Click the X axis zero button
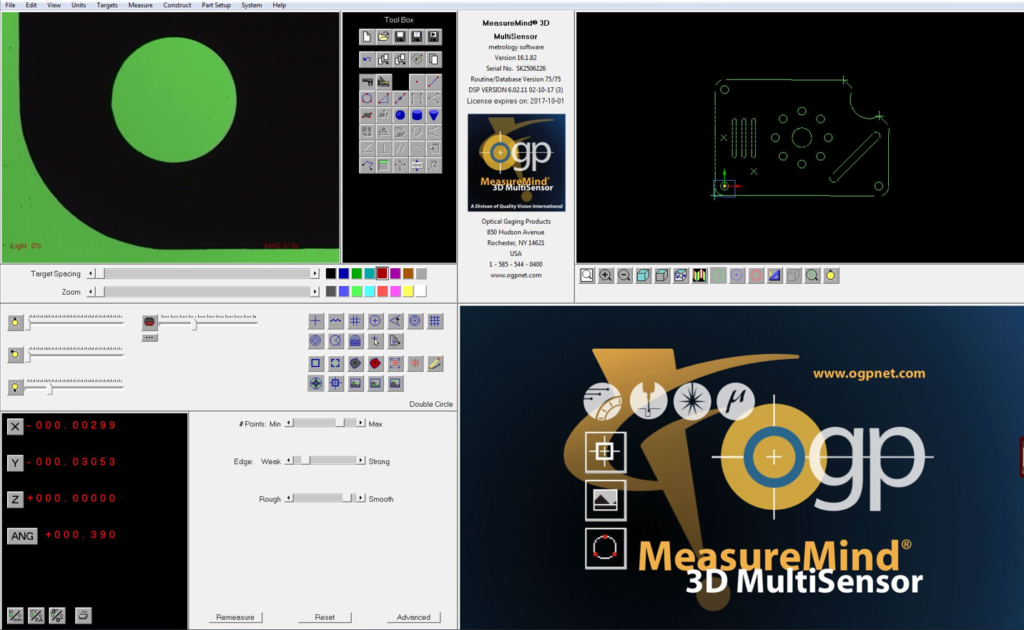 (15, 427)
